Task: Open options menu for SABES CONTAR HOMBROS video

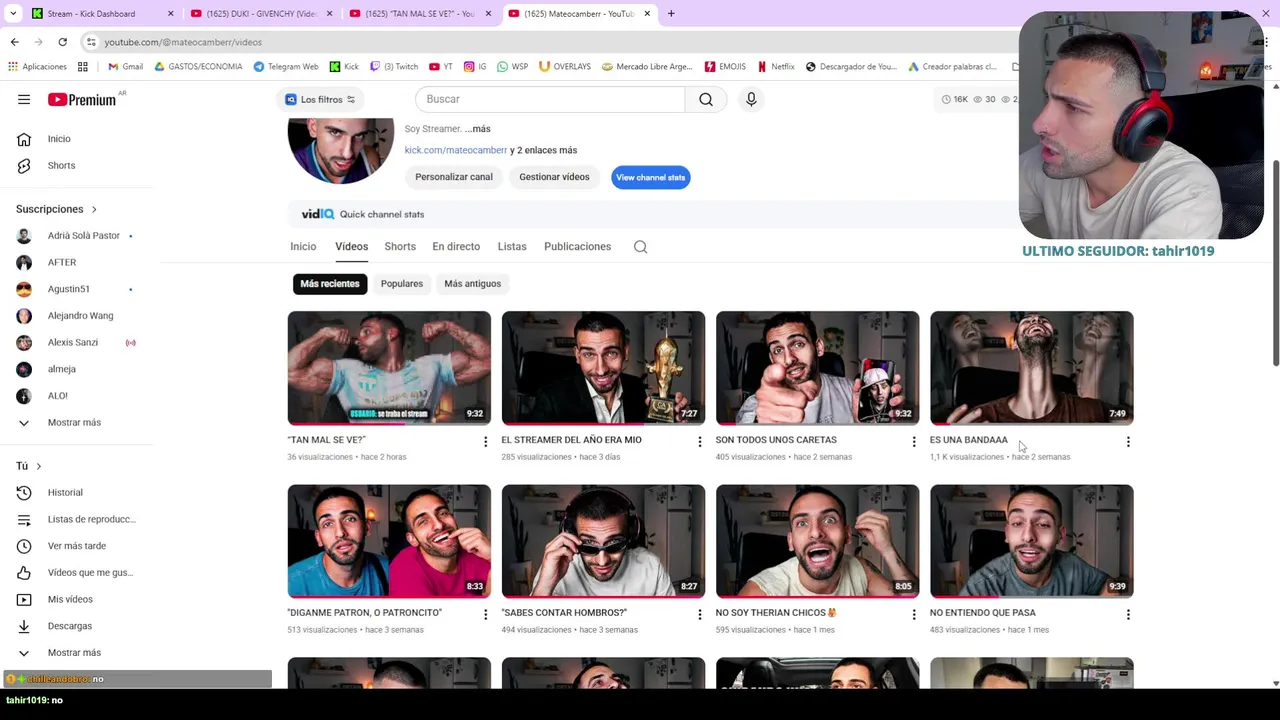Action: click(x=700, y=614)
